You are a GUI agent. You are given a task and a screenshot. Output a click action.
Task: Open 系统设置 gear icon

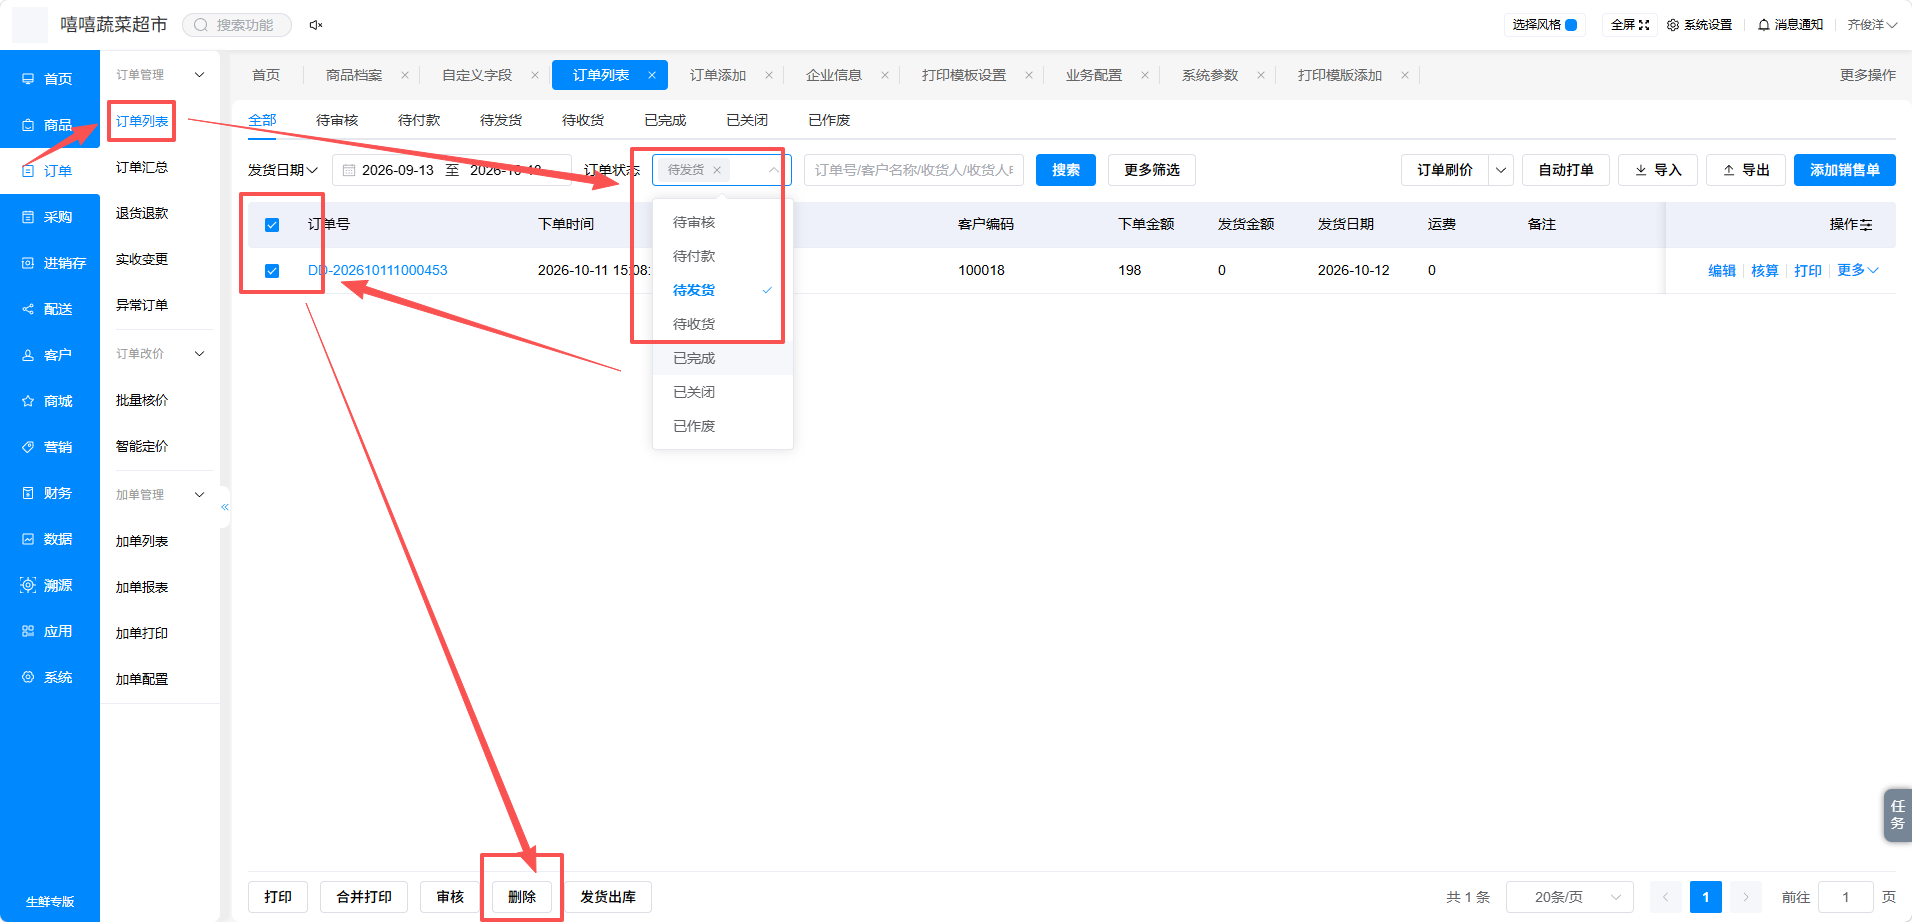[x=1673, y=25]
